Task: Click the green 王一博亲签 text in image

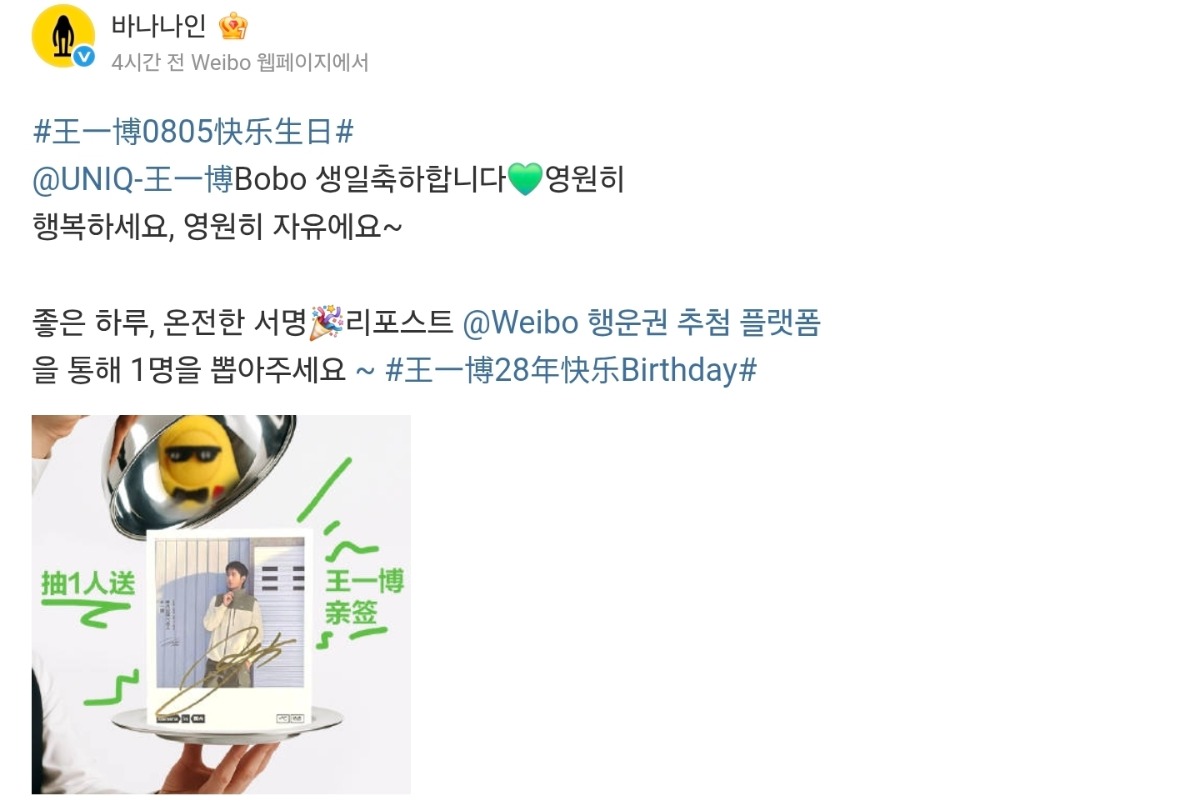Action: point(364,596)
